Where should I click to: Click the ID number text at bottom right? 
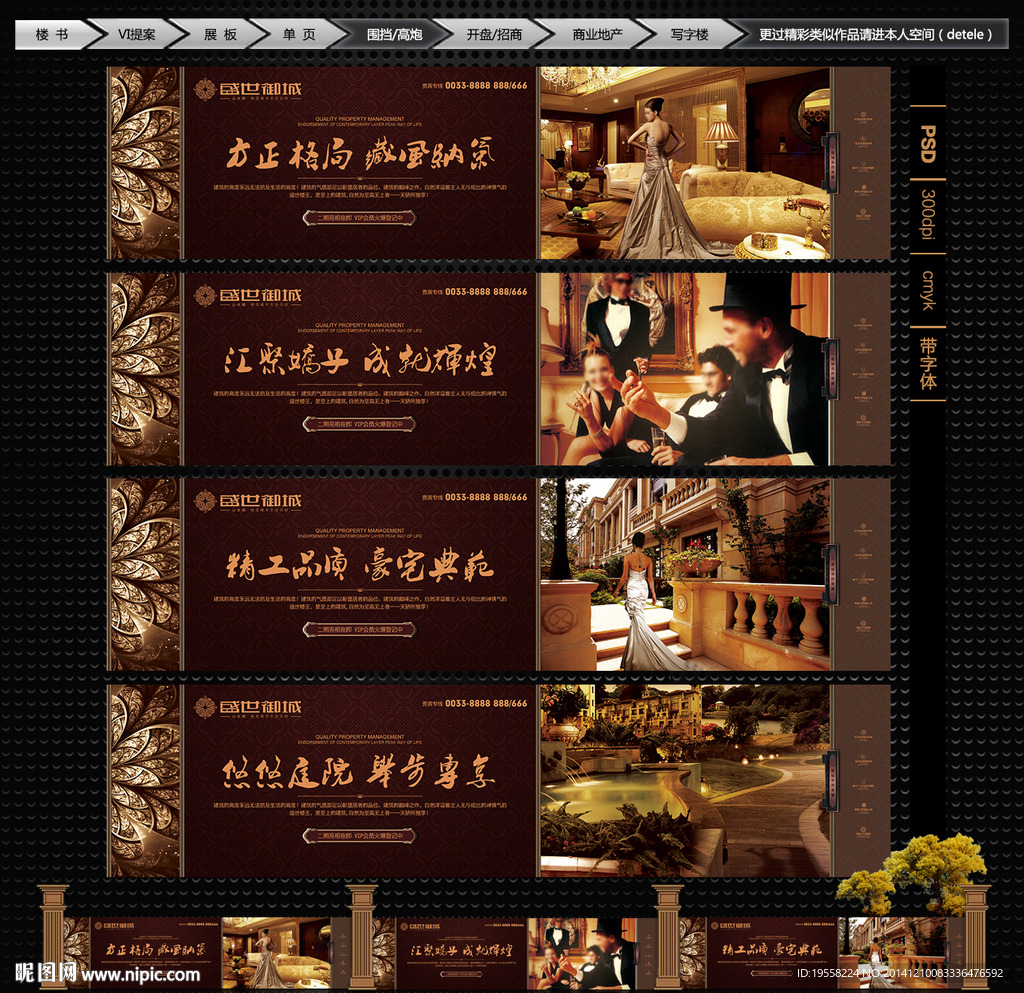tap(900, 973)
